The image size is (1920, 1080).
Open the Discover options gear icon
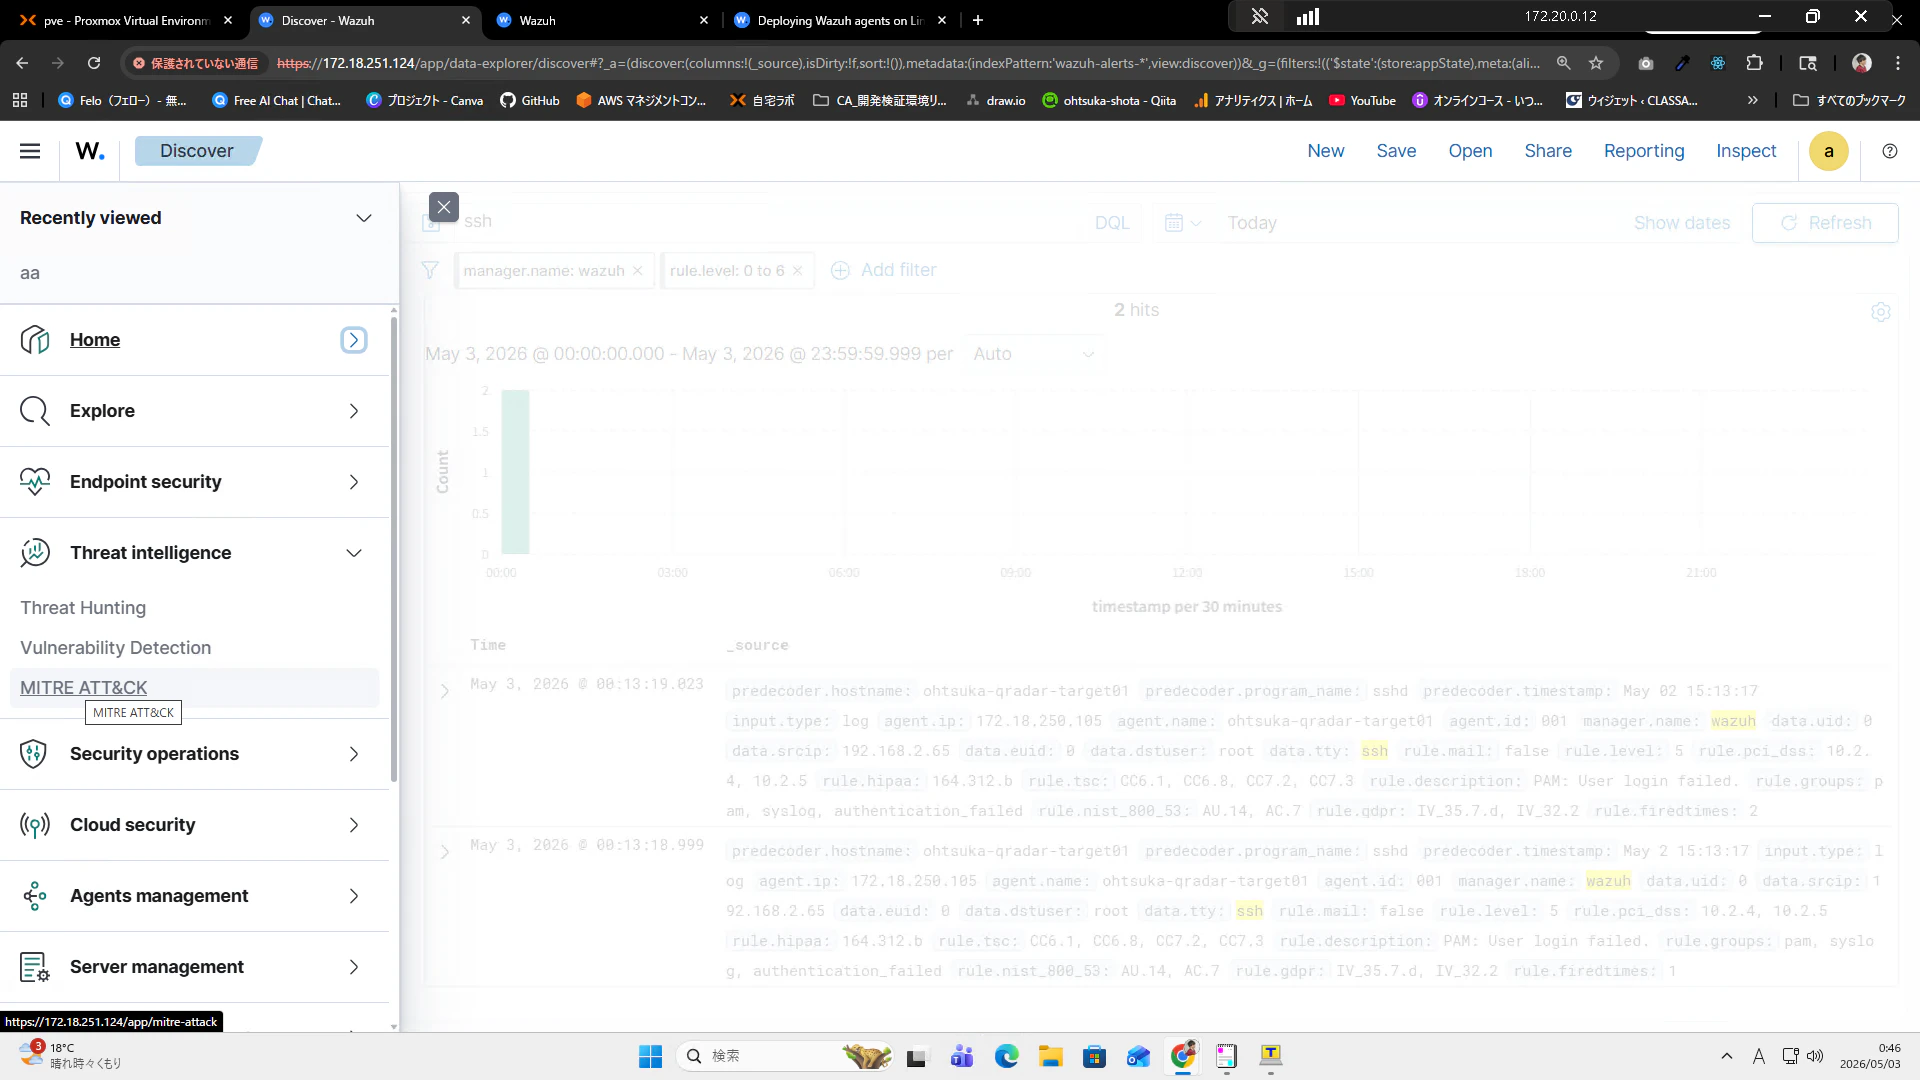click(1881, 312)
